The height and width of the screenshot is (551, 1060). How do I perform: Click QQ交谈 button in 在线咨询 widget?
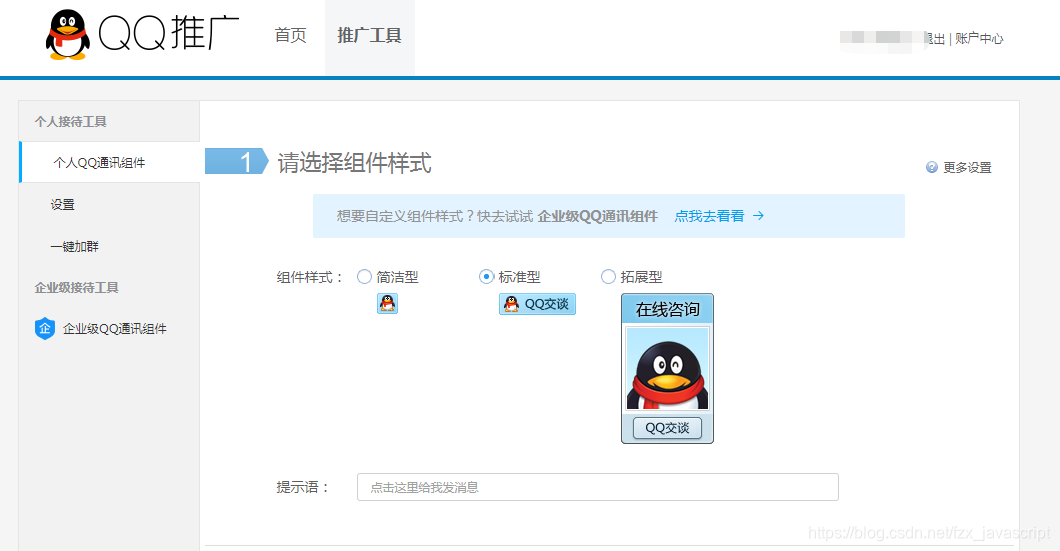click(x=667, y=428)
